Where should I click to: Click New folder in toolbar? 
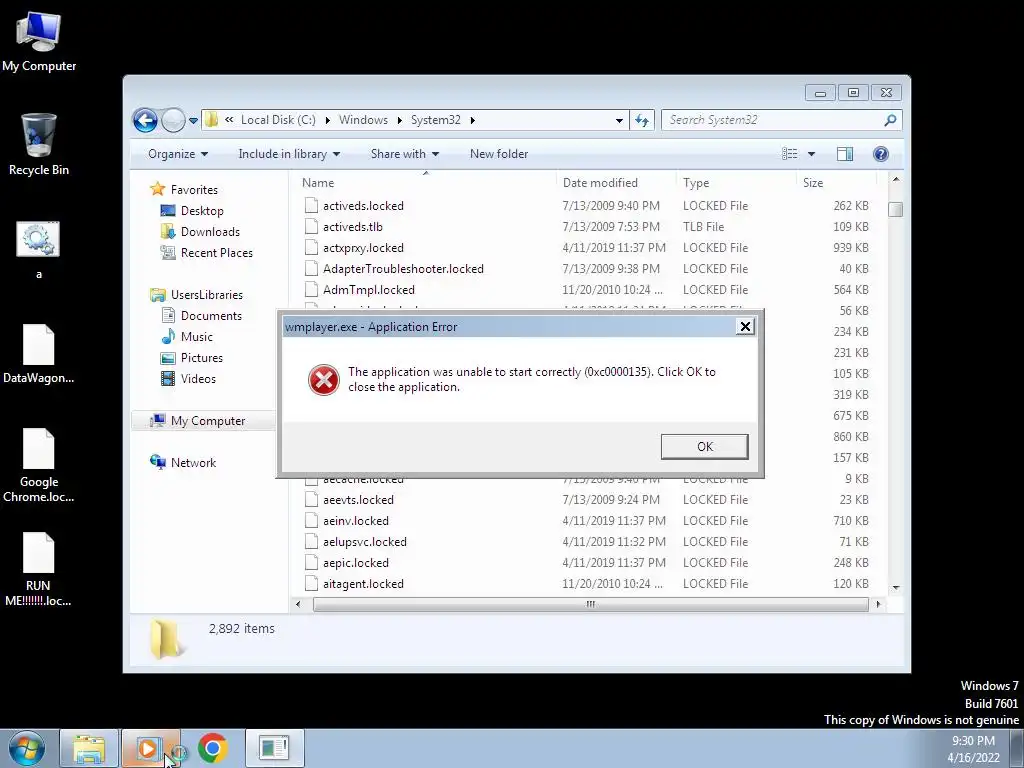click(499, 154)
